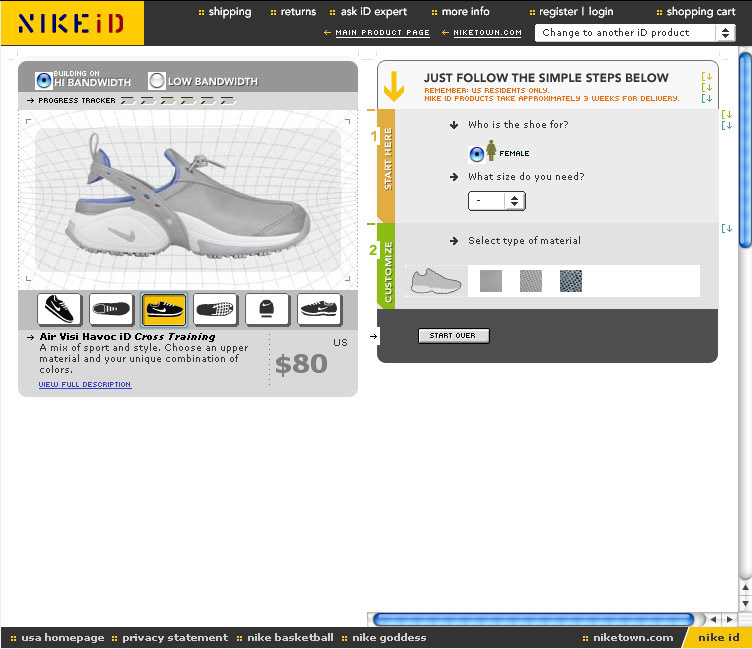Click VIEW FULL DESCRIPTION link

point(85,385)
